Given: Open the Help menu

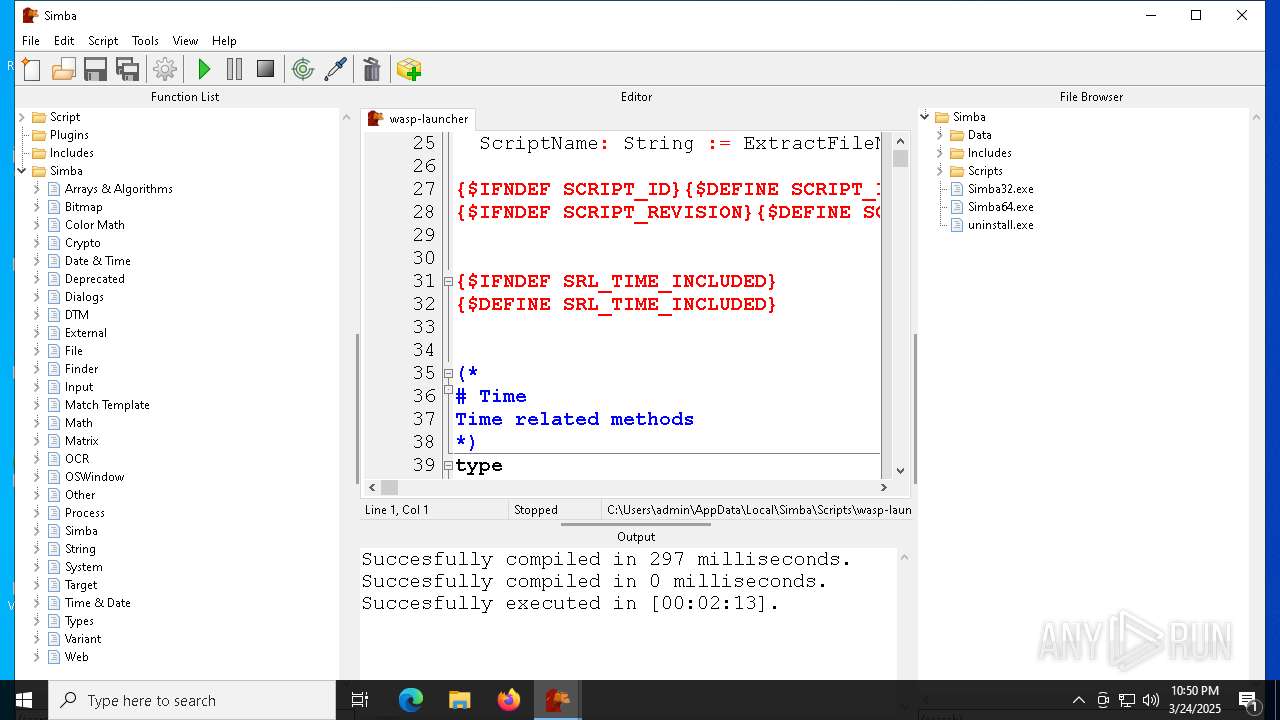Looking at the screenshot, I should (224, 41).
